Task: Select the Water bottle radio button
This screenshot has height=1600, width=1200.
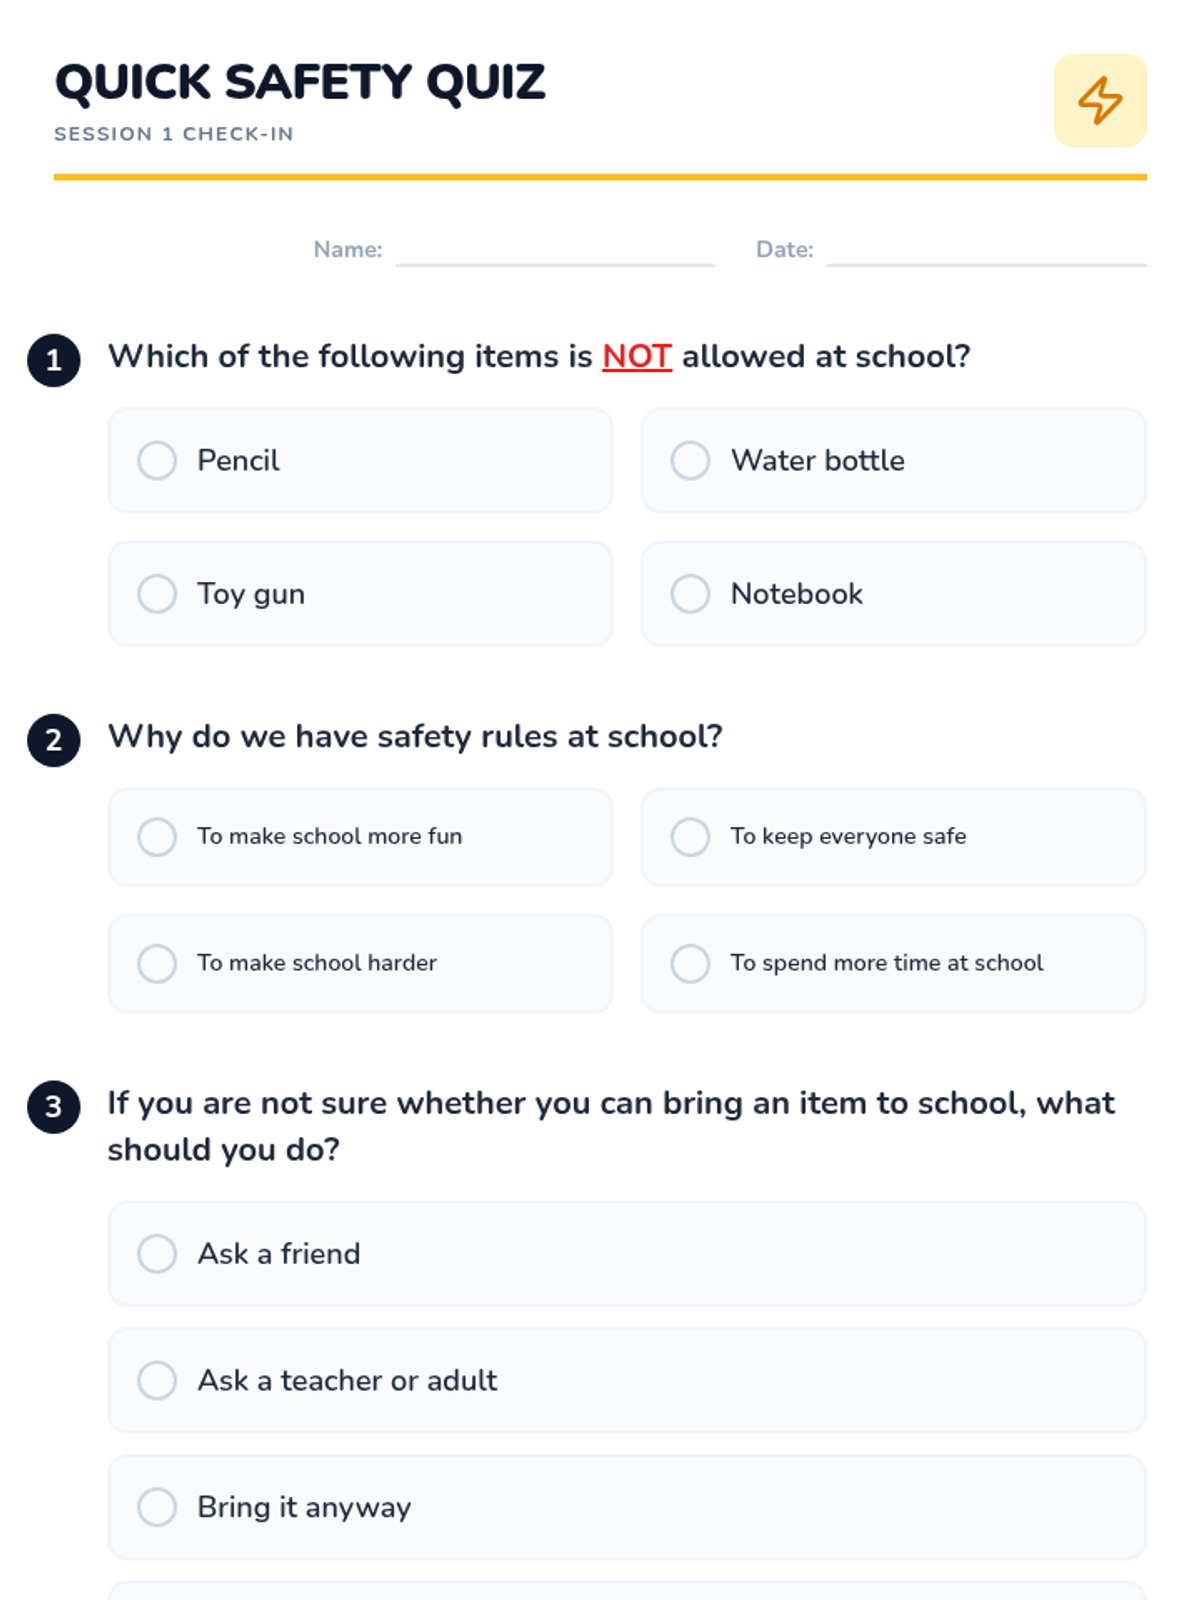Action: click(690, 461)
